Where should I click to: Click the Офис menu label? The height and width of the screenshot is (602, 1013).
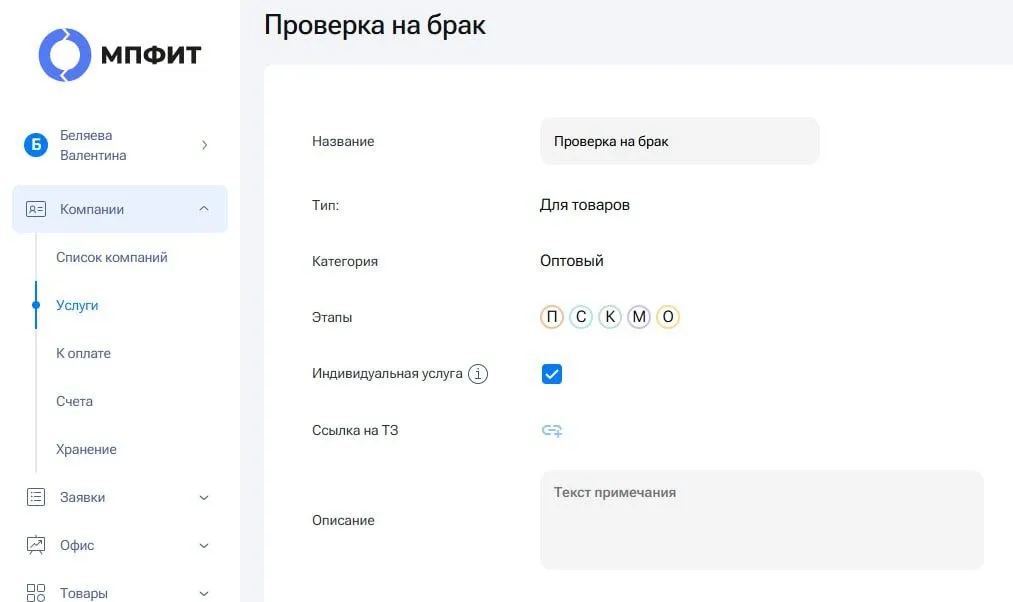click(77, 545)
